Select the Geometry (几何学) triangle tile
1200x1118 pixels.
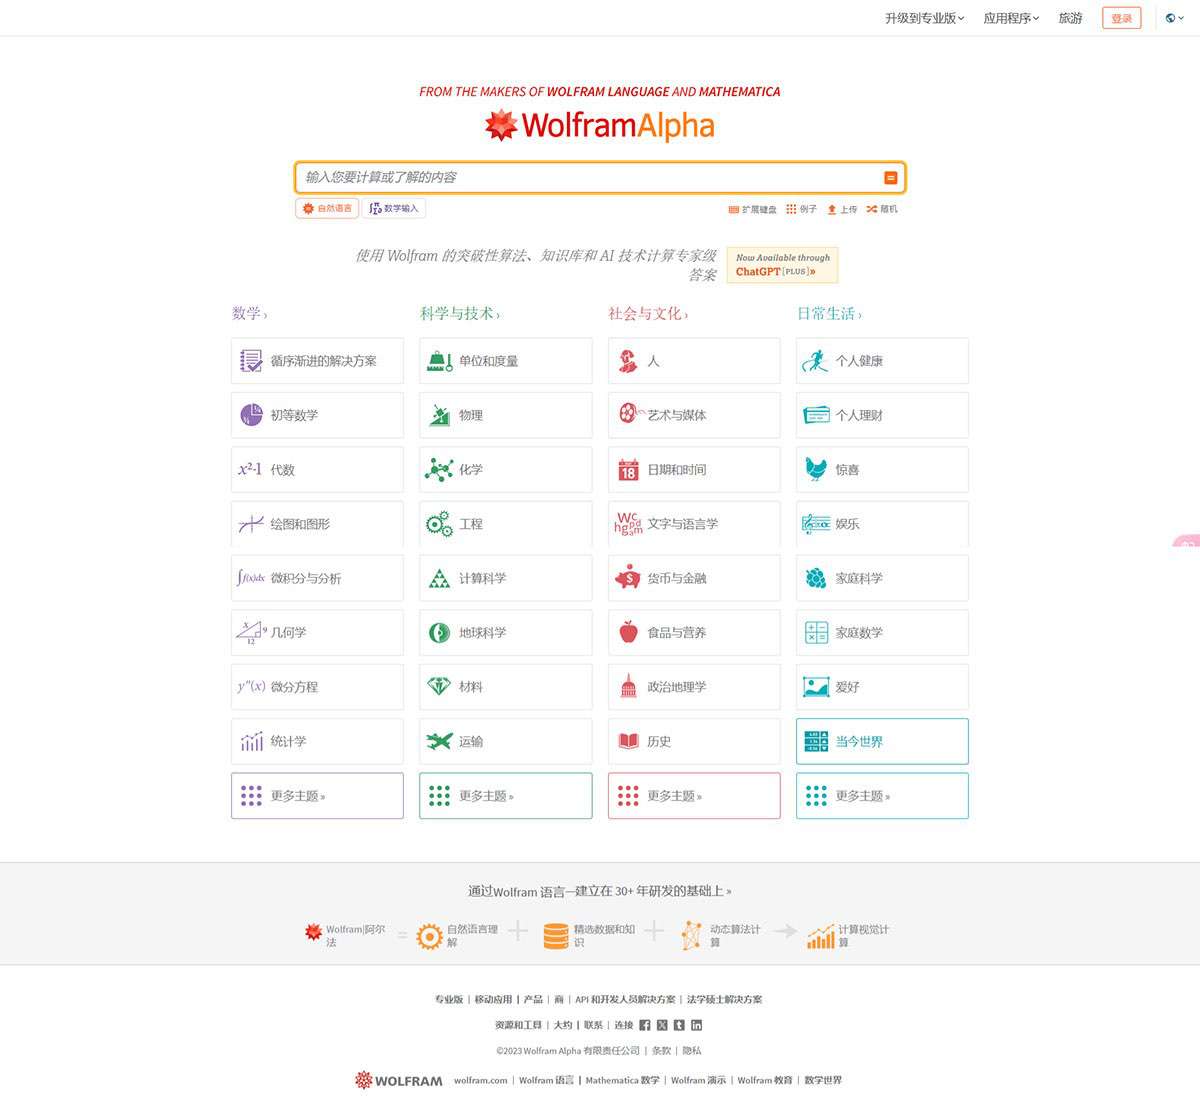pos(317,633)
